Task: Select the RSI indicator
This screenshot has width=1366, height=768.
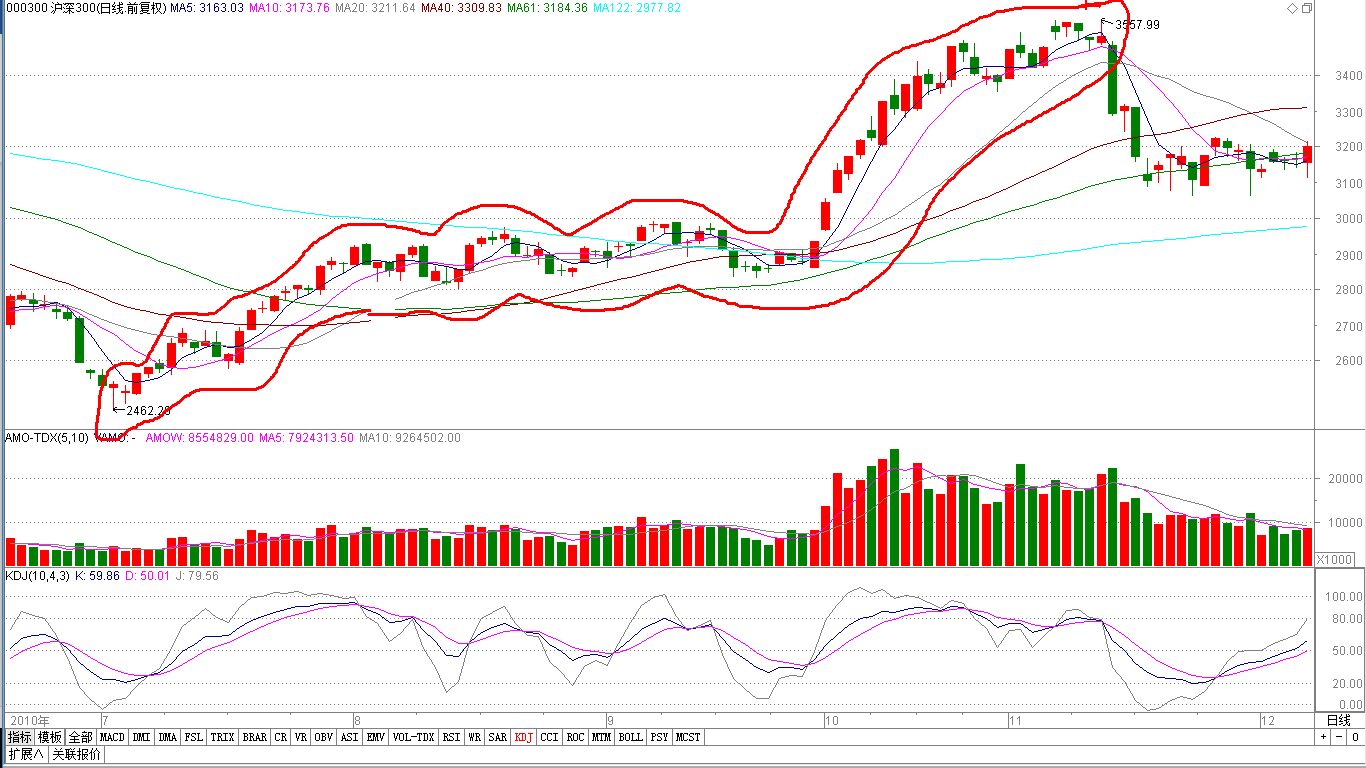Action: 452,737
